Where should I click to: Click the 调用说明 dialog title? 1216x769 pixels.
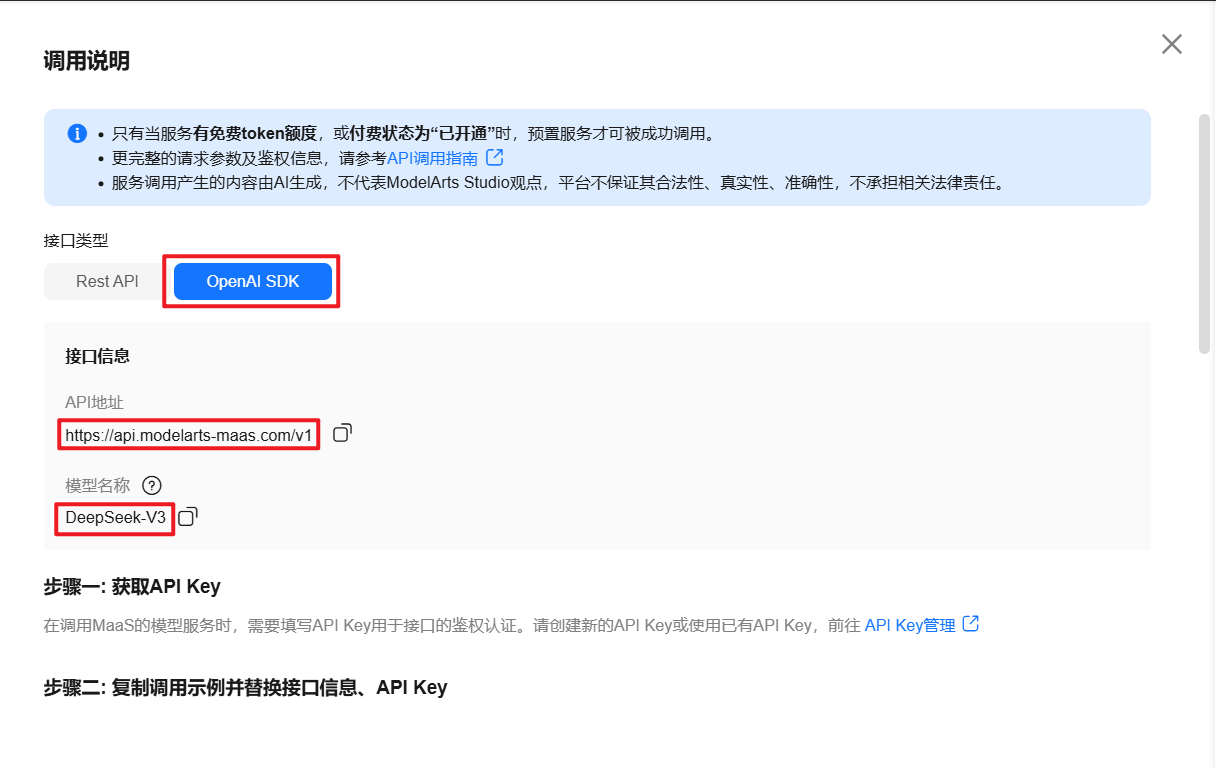(x=86, y=61)
